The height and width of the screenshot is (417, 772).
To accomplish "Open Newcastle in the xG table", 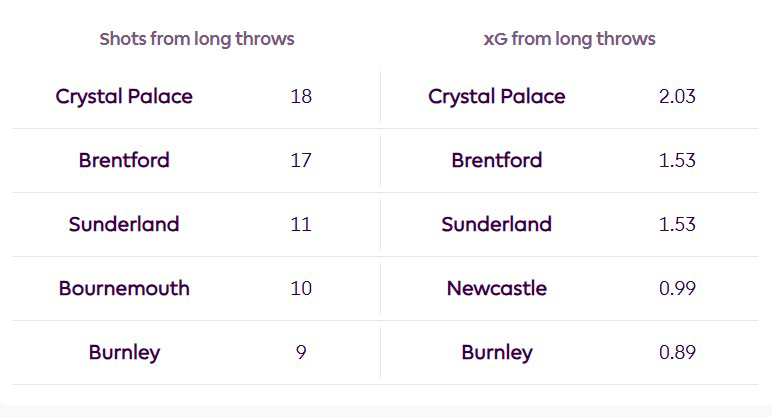I will tap(497, 288).
